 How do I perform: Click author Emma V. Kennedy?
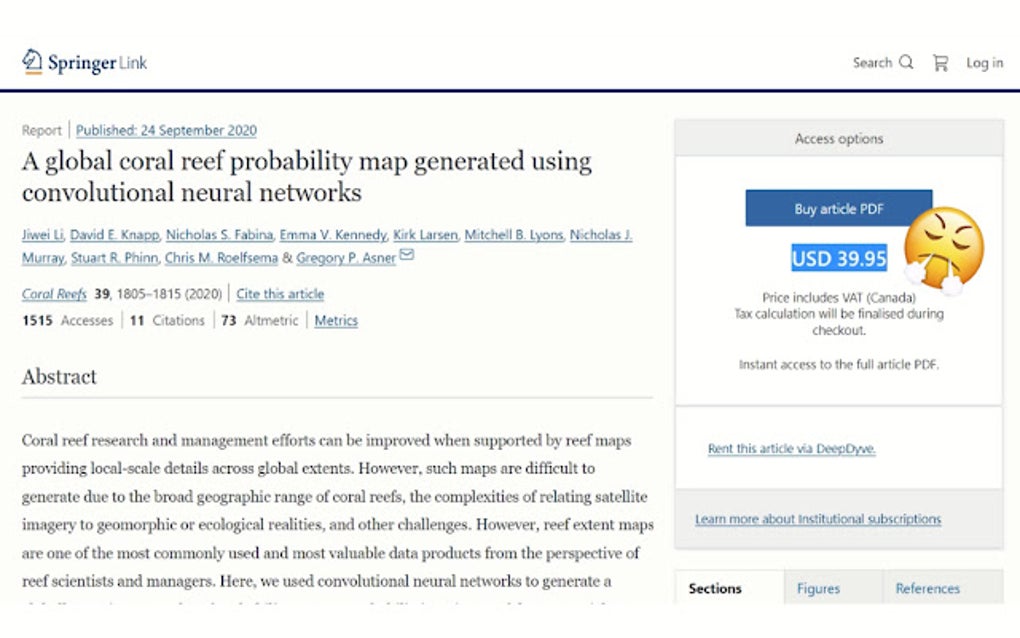(x=333, y=235)
